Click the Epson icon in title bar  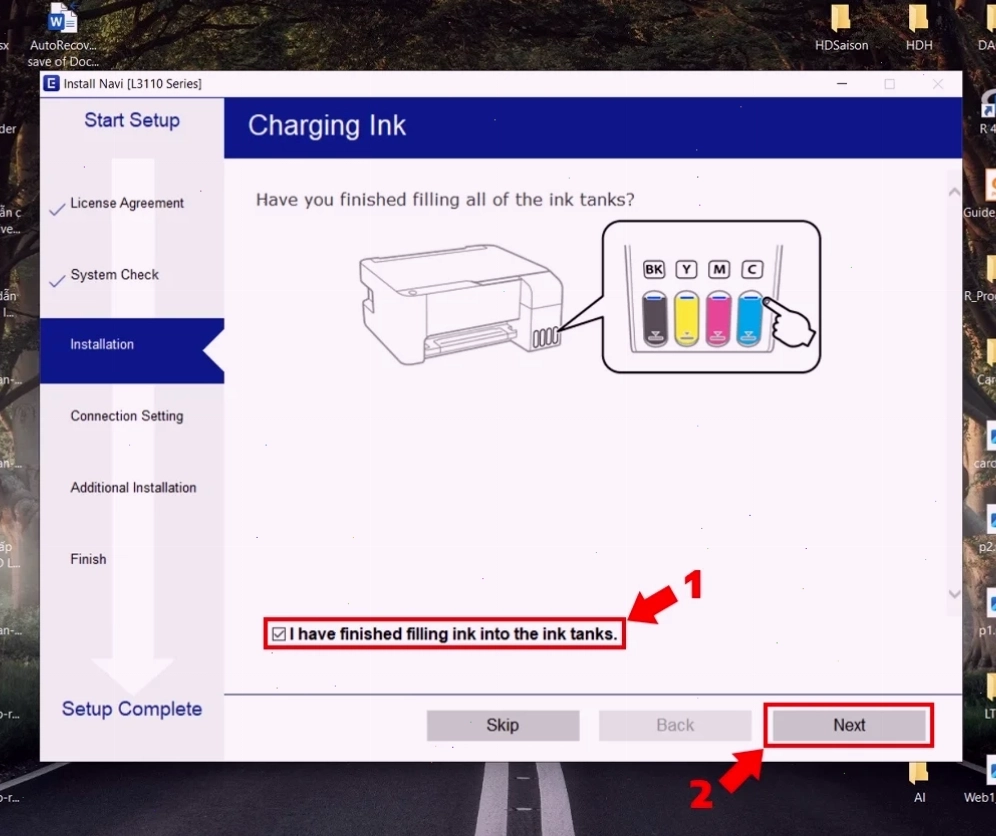coord(51,83)
